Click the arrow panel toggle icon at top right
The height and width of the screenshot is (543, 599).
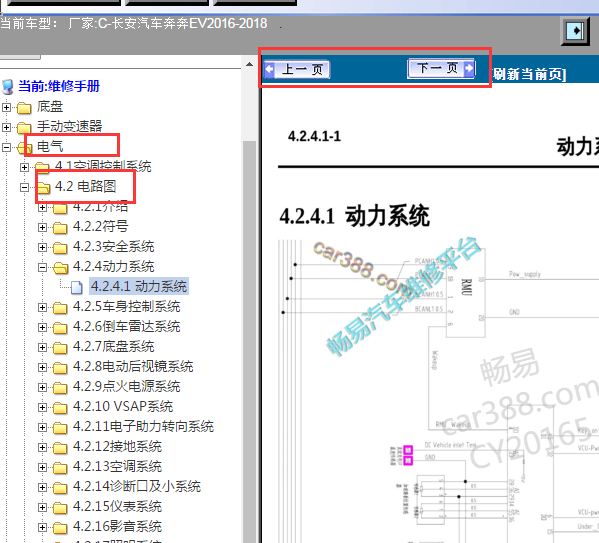pyautogui.click(x=575, y=31)
